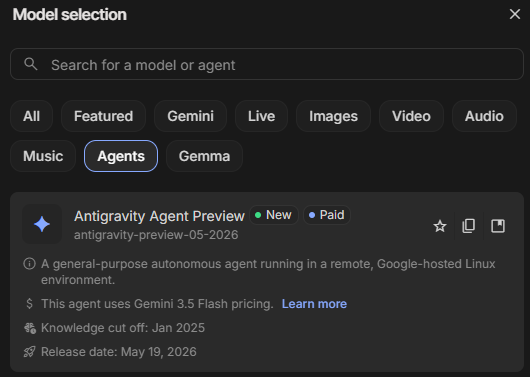Select the Featured filter chip
This screenshot has height=377, width=530.
click(103, 116)
